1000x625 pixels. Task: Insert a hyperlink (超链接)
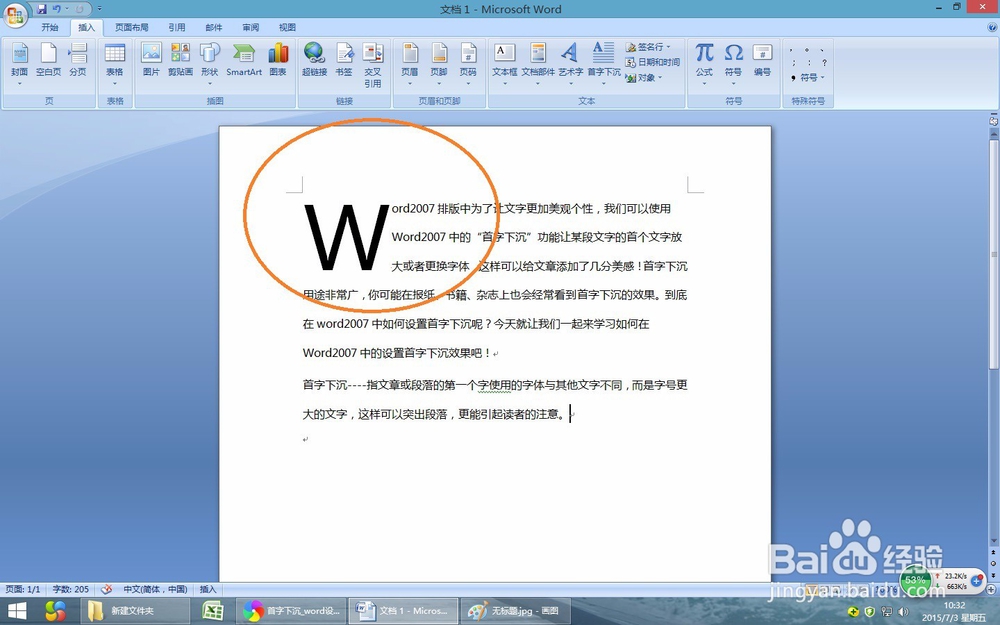click(314, 60)
